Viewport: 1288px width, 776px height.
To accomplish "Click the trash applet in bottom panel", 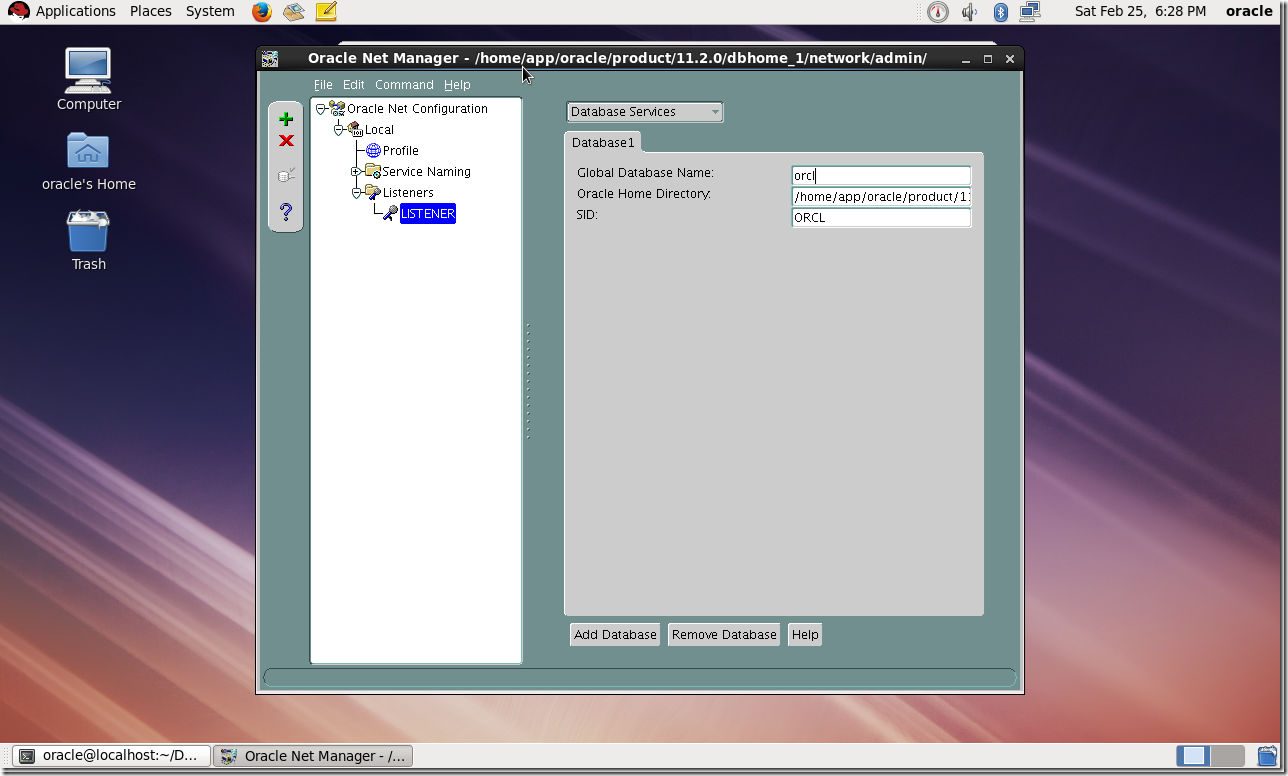I will 1267,756.
